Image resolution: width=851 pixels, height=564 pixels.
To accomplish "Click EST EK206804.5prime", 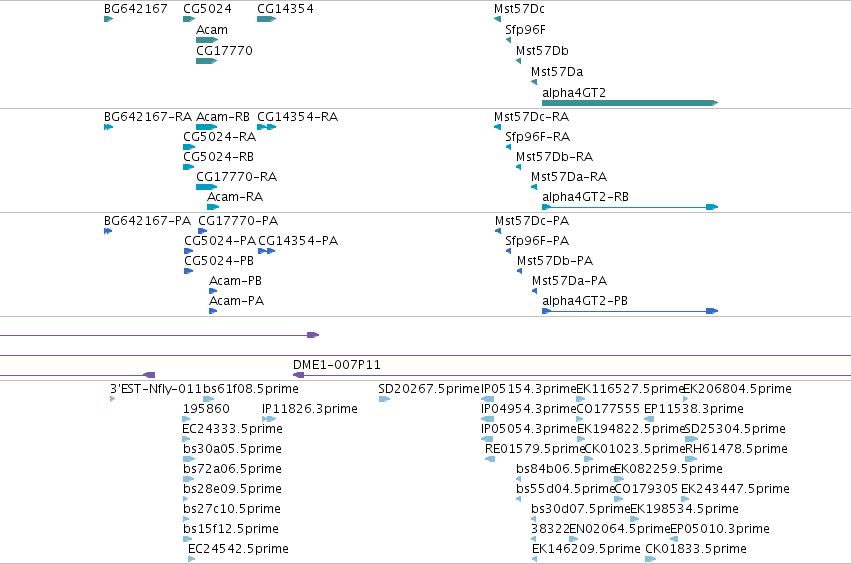I will pyautogui.click(x=737, y=389).
